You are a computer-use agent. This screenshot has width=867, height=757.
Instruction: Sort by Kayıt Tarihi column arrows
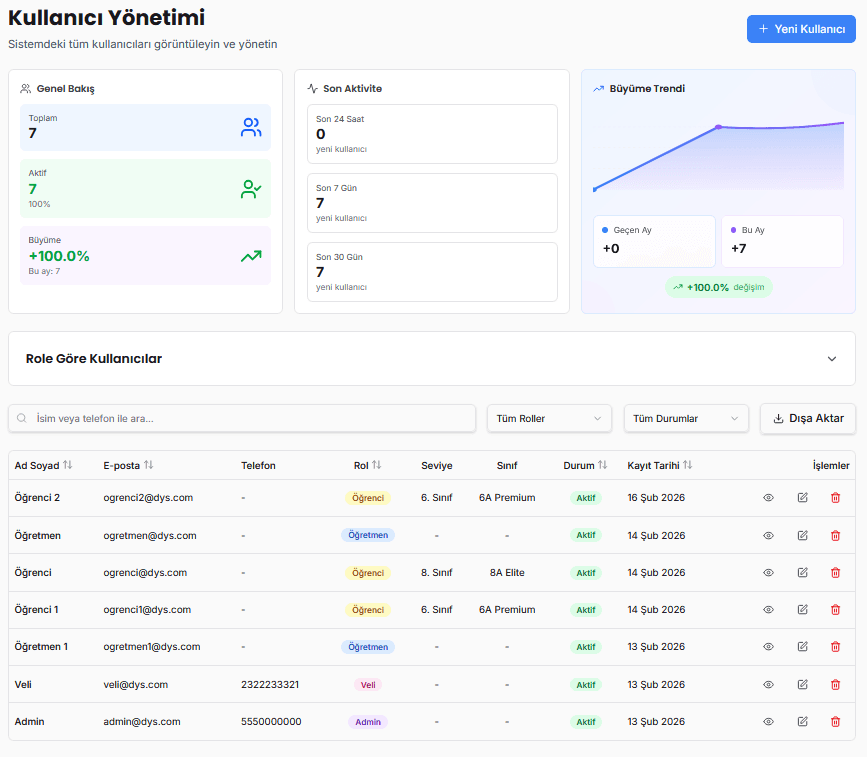click(x=688, y=465)
